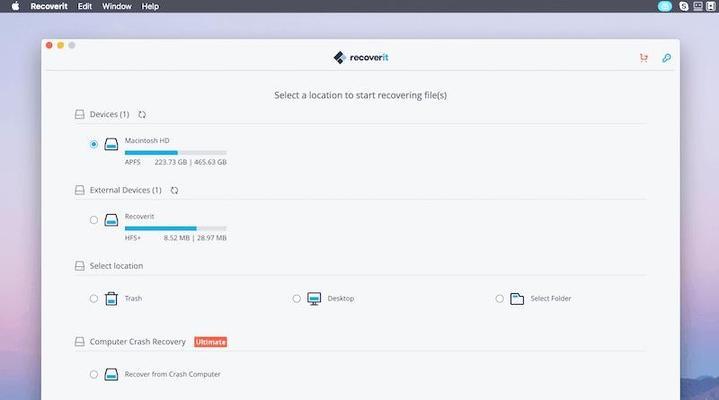The width and height of the screenshot is (719, 400).
Task: Select the Desktop radio button
Action: click(x=297, y=299)
